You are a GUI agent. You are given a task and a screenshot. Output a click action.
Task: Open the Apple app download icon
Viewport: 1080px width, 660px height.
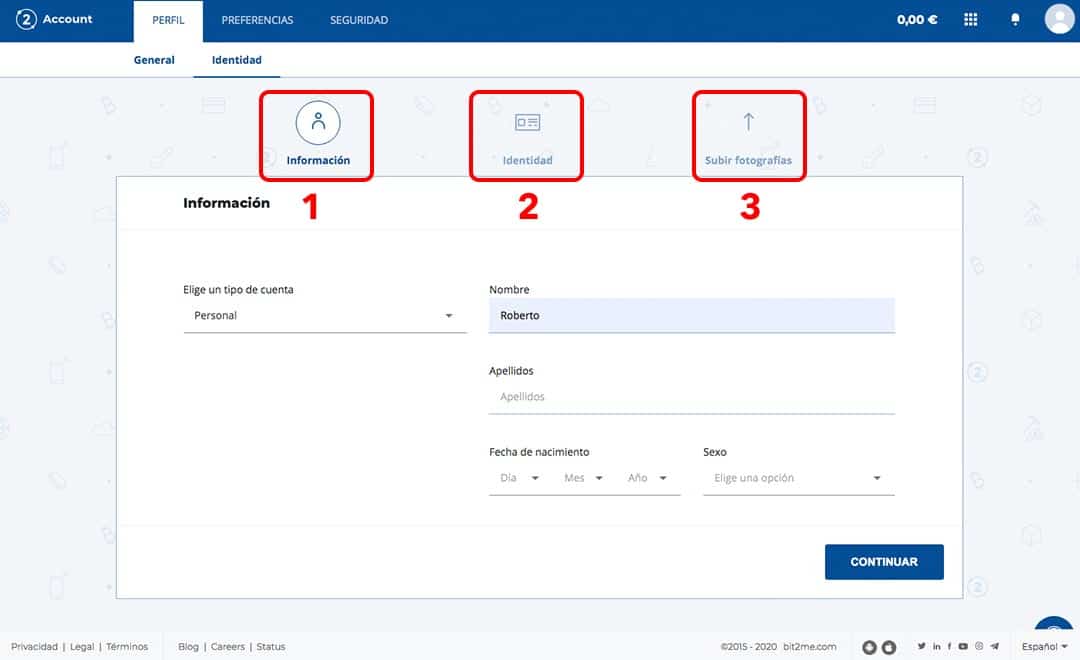pos(889,647)
